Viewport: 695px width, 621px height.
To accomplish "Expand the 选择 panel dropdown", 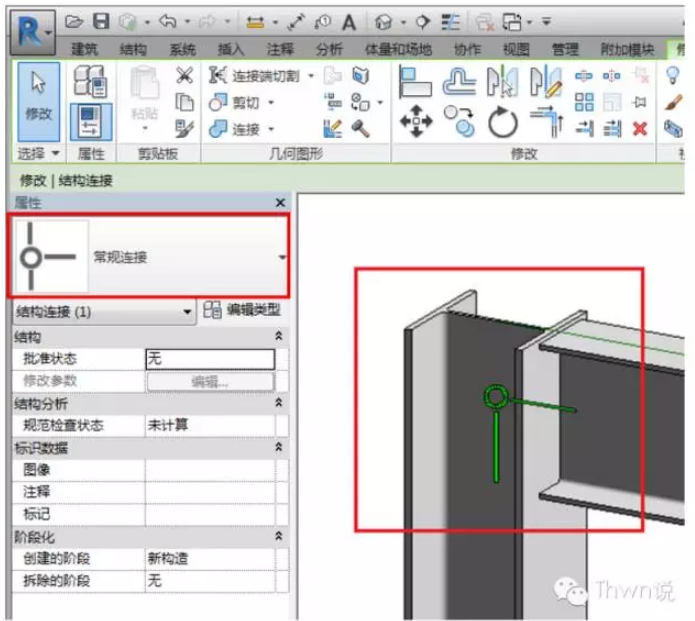I will pos(56,153).
